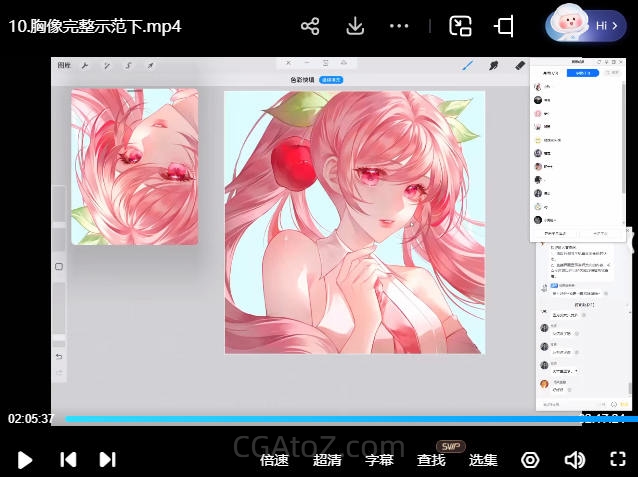Click the 查找 search button
This screenshot has width=638, height=477.
tap(431, 460)
